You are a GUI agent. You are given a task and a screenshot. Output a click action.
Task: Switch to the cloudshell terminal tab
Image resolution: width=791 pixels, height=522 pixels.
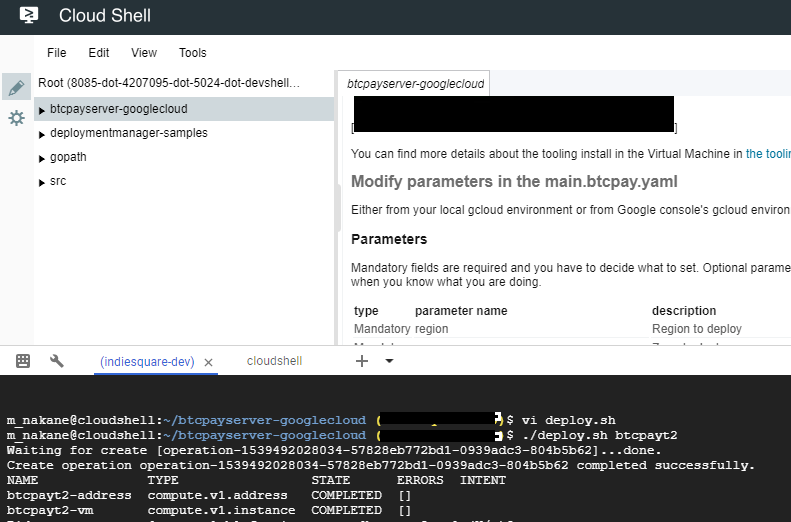tap(274, 361)
